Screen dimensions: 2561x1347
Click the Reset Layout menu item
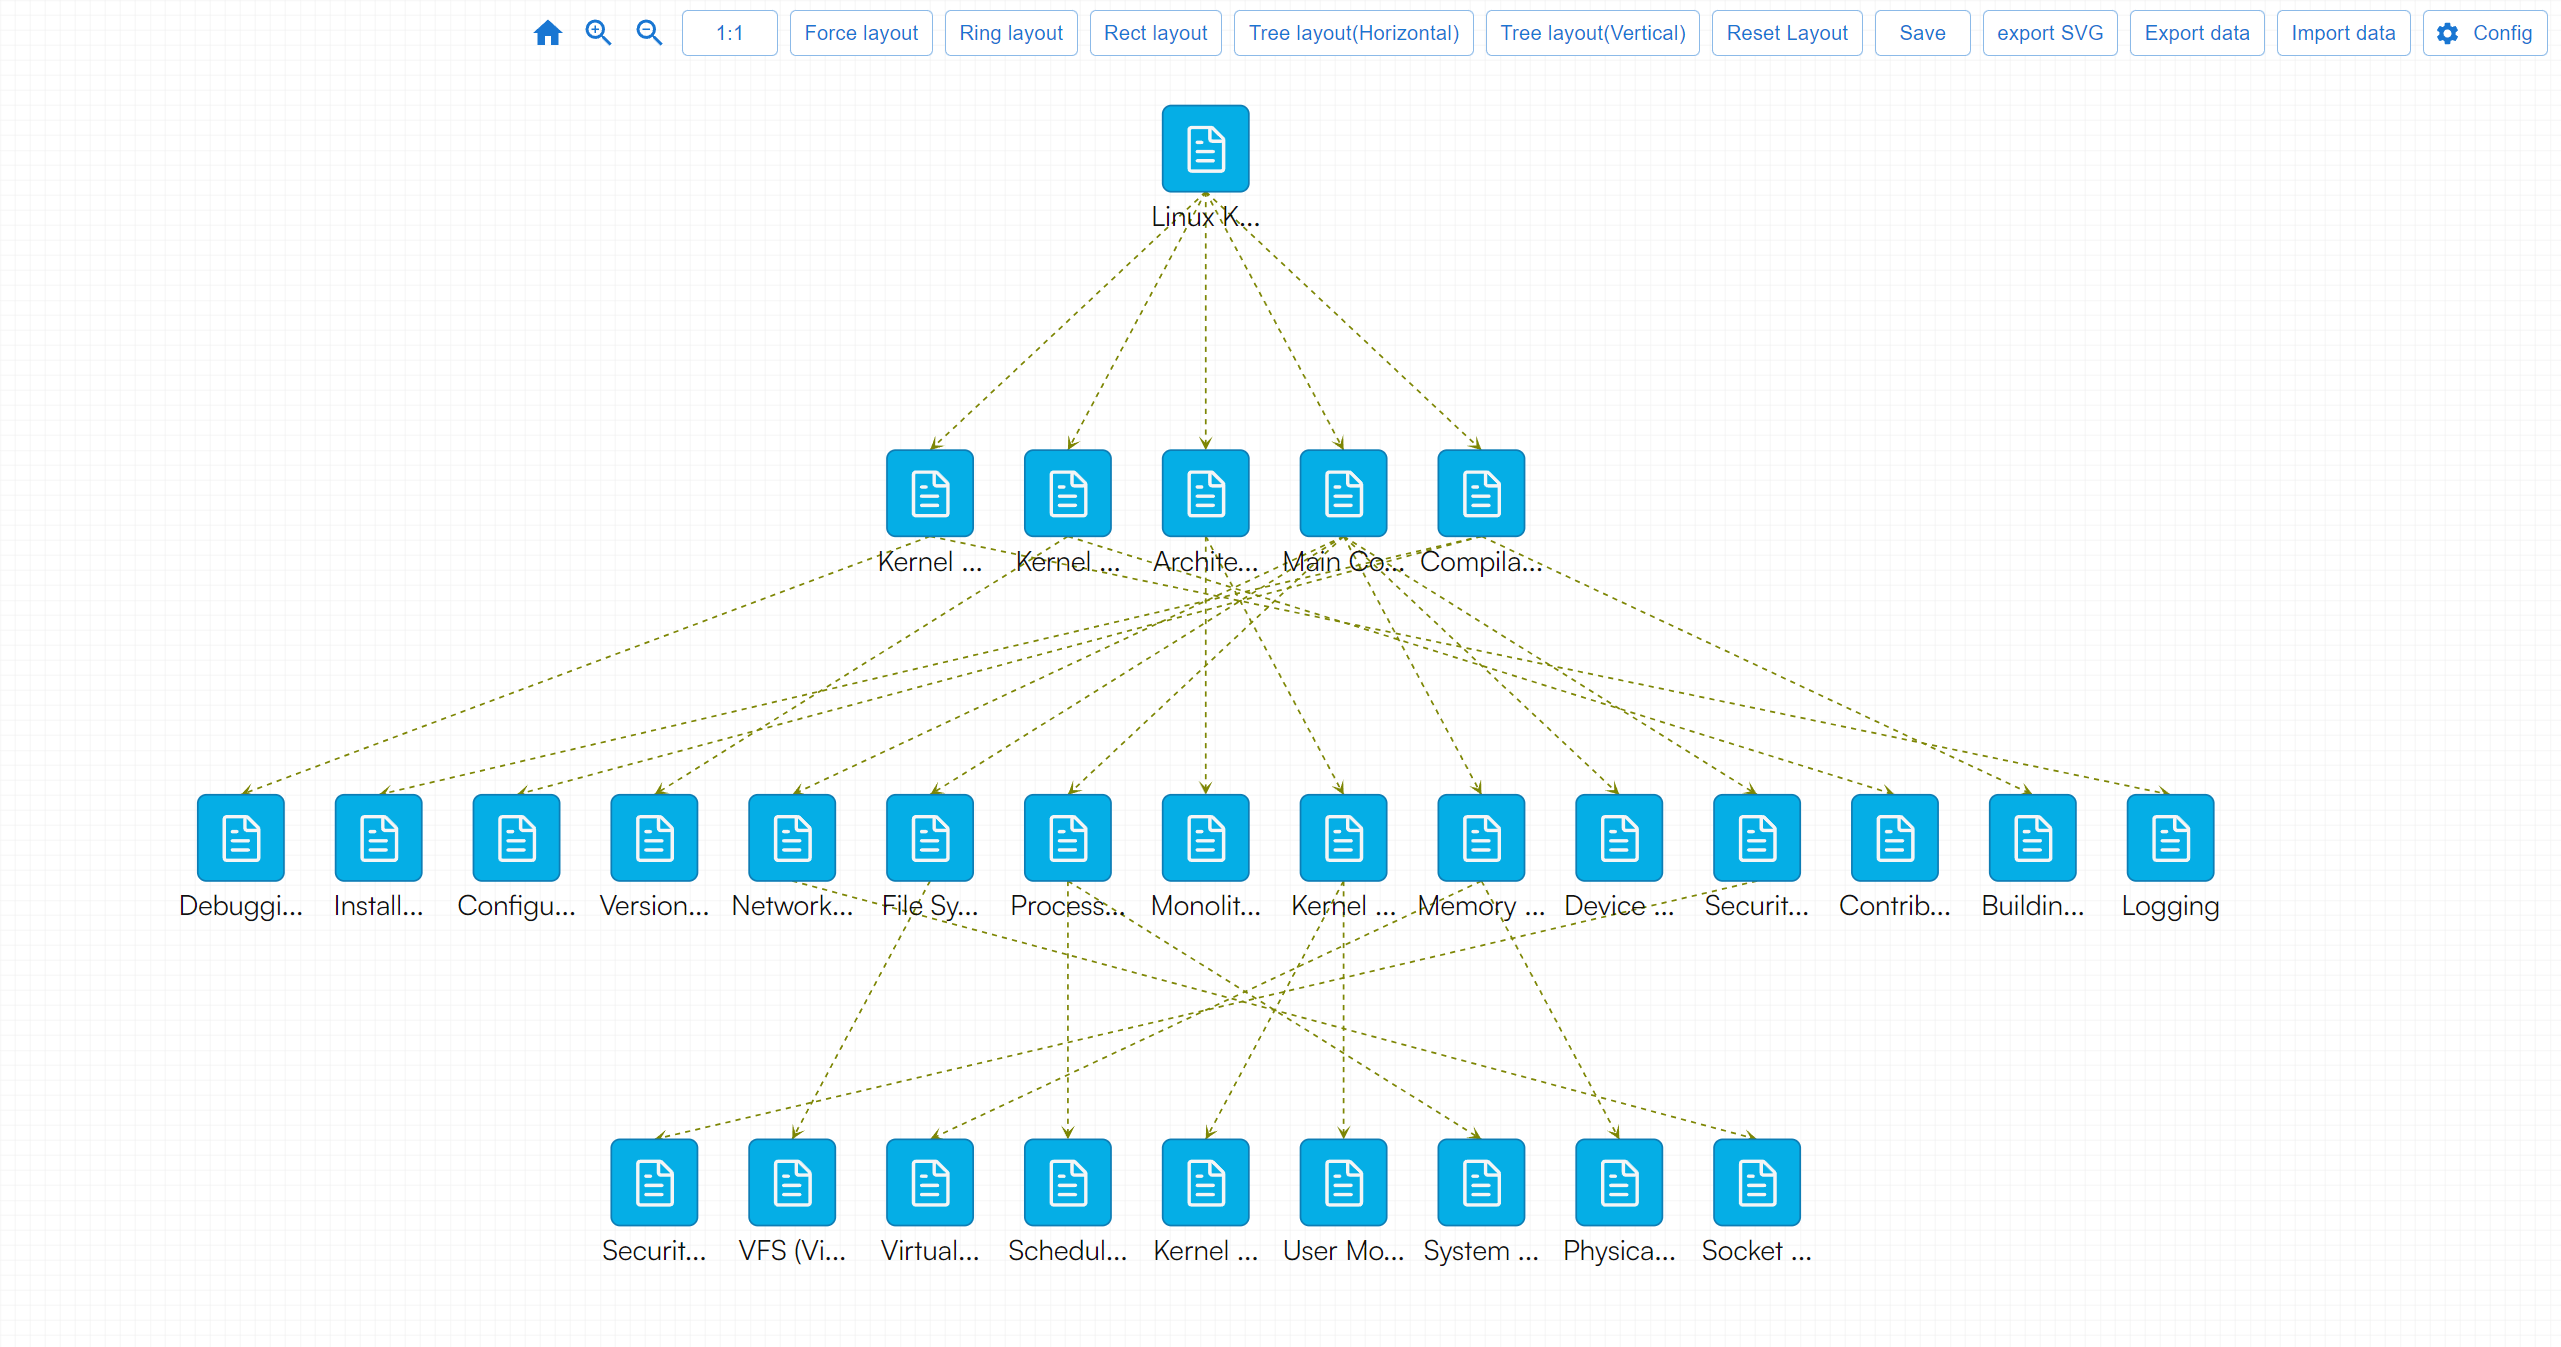point(1784,34)
